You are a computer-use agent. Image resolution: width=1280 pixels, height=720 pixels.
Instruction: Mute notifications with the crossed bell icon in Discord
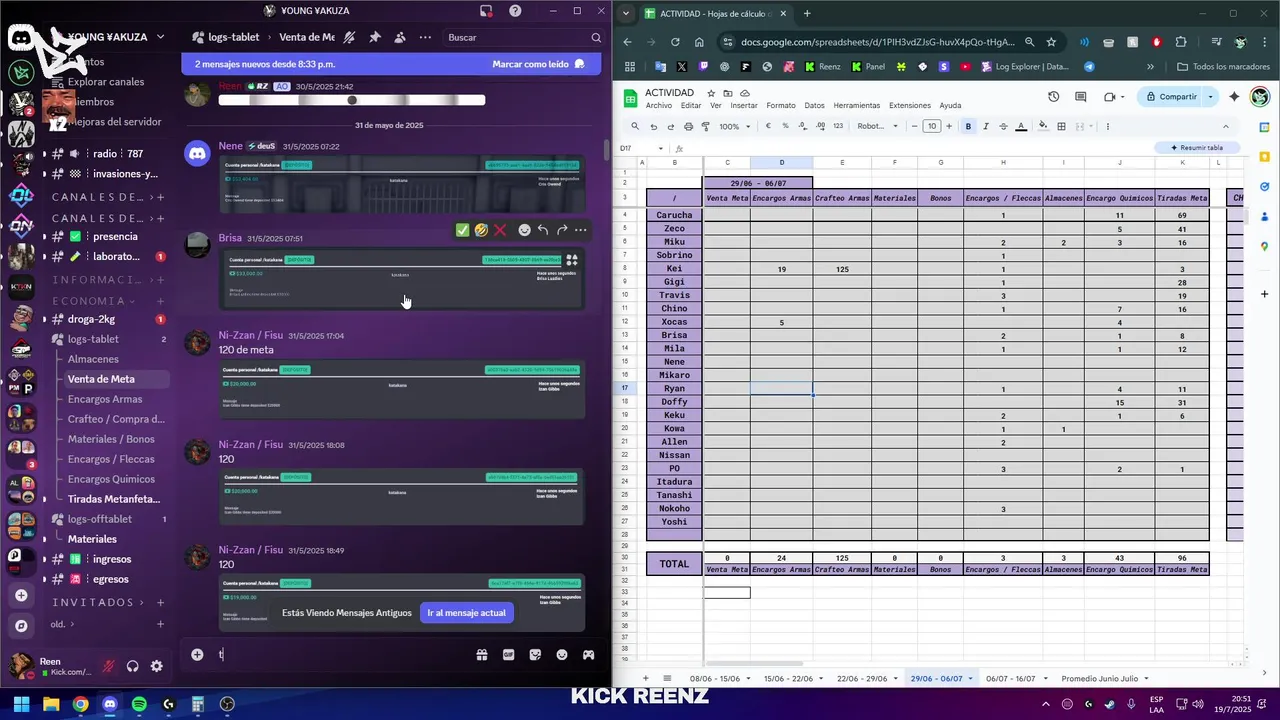point(349,37)
